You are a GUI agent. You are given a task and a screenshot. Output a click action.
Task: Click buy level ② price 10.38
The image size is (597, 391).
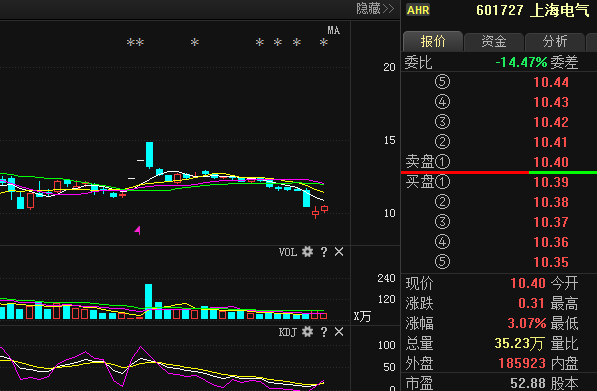pyautogui.click(x=551, y=202)
